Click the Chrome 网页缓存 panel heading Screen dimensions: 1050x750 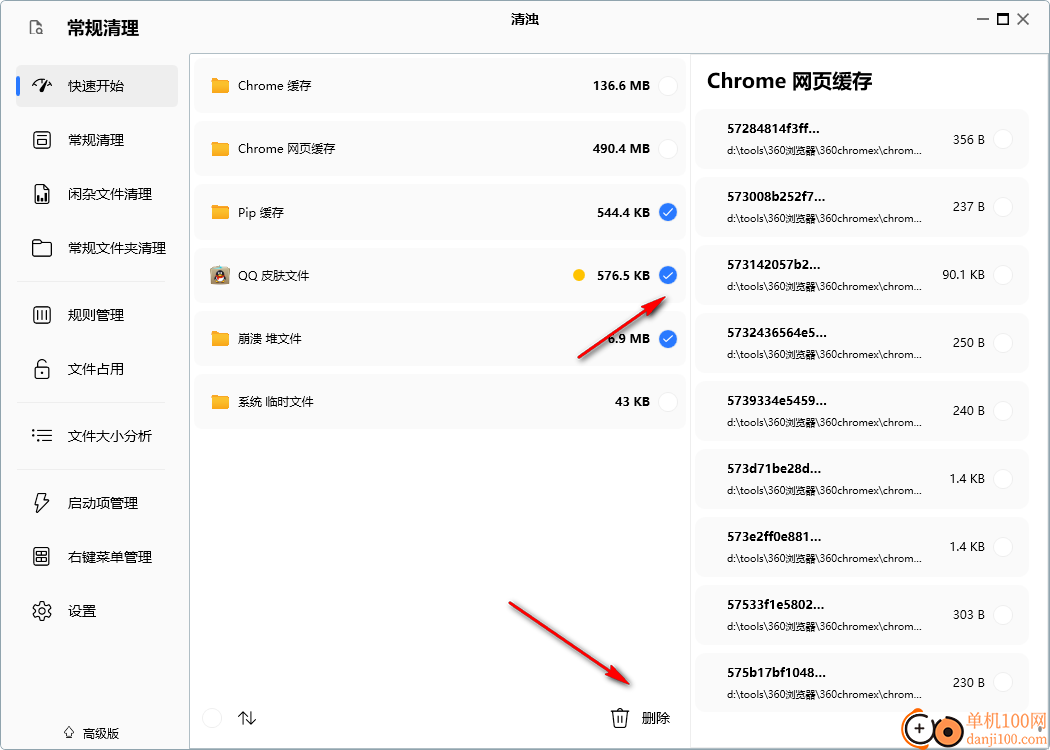[789, 81]
